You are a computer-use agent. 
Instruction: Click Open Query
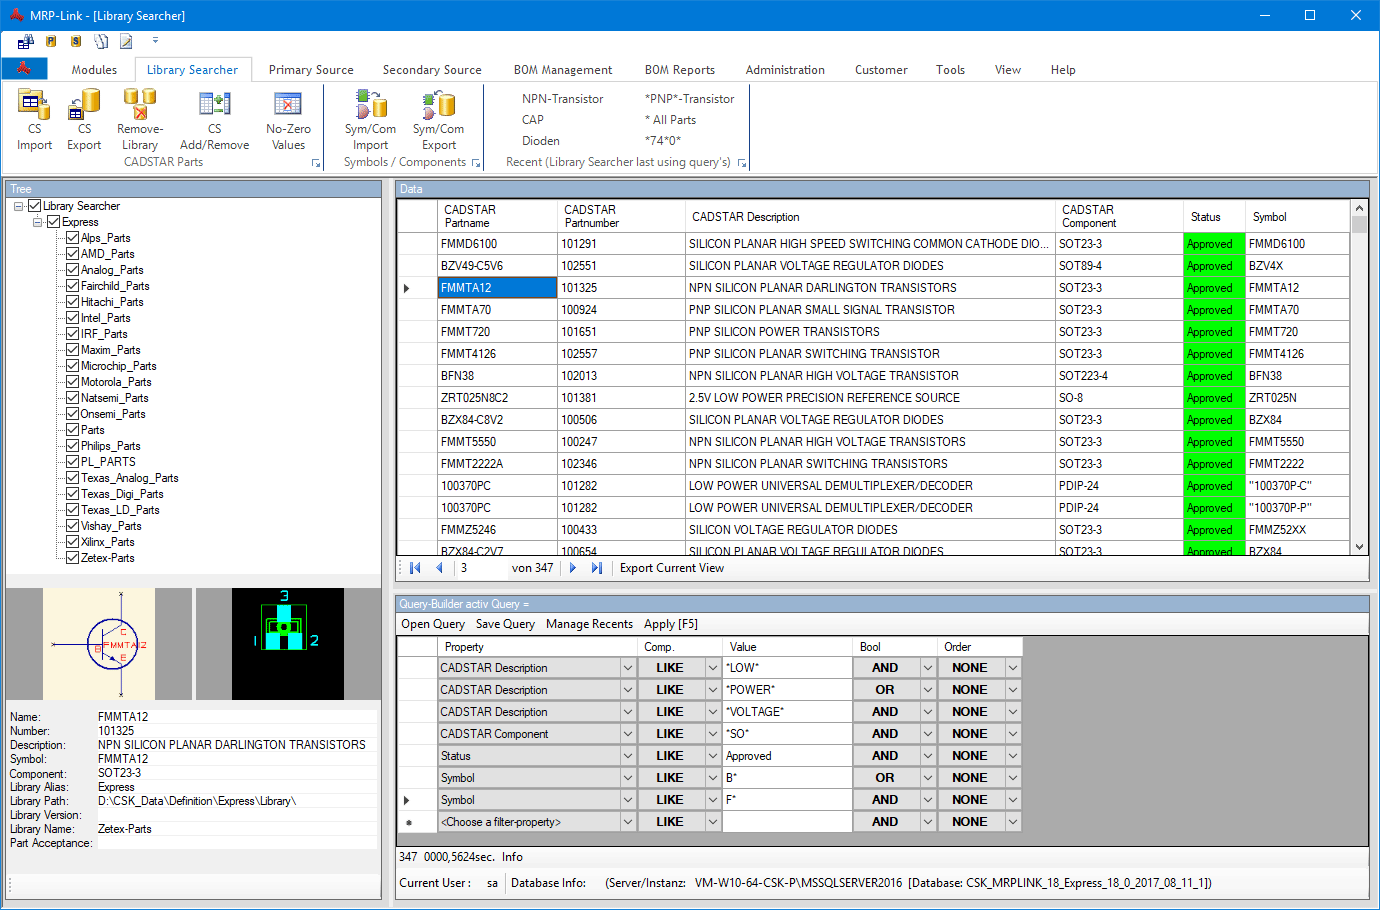tap(433, 624)
